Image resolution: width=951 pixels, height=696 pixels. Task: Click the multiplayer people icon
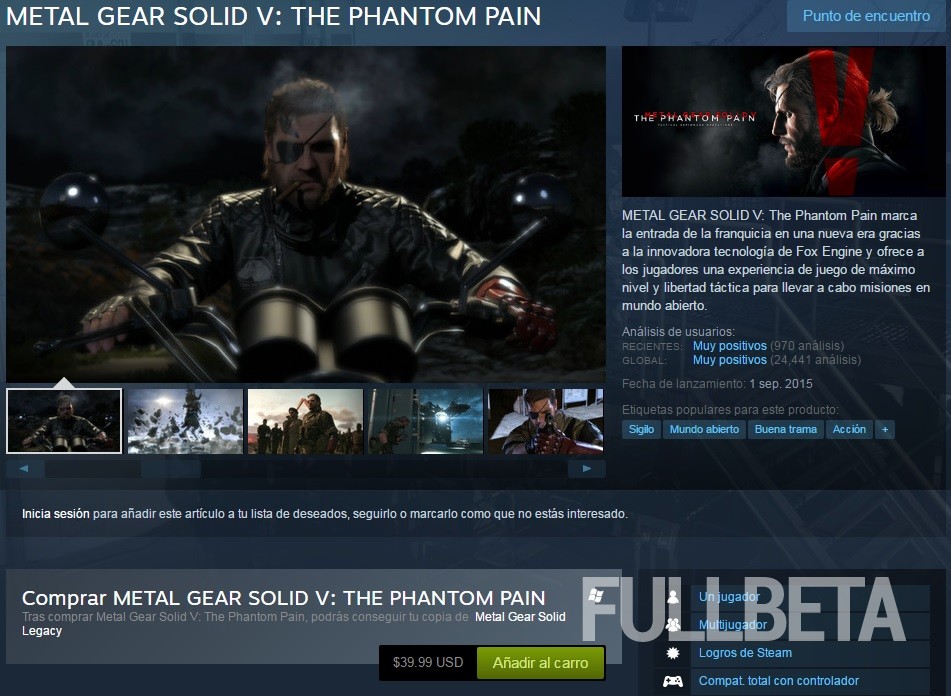673,624
